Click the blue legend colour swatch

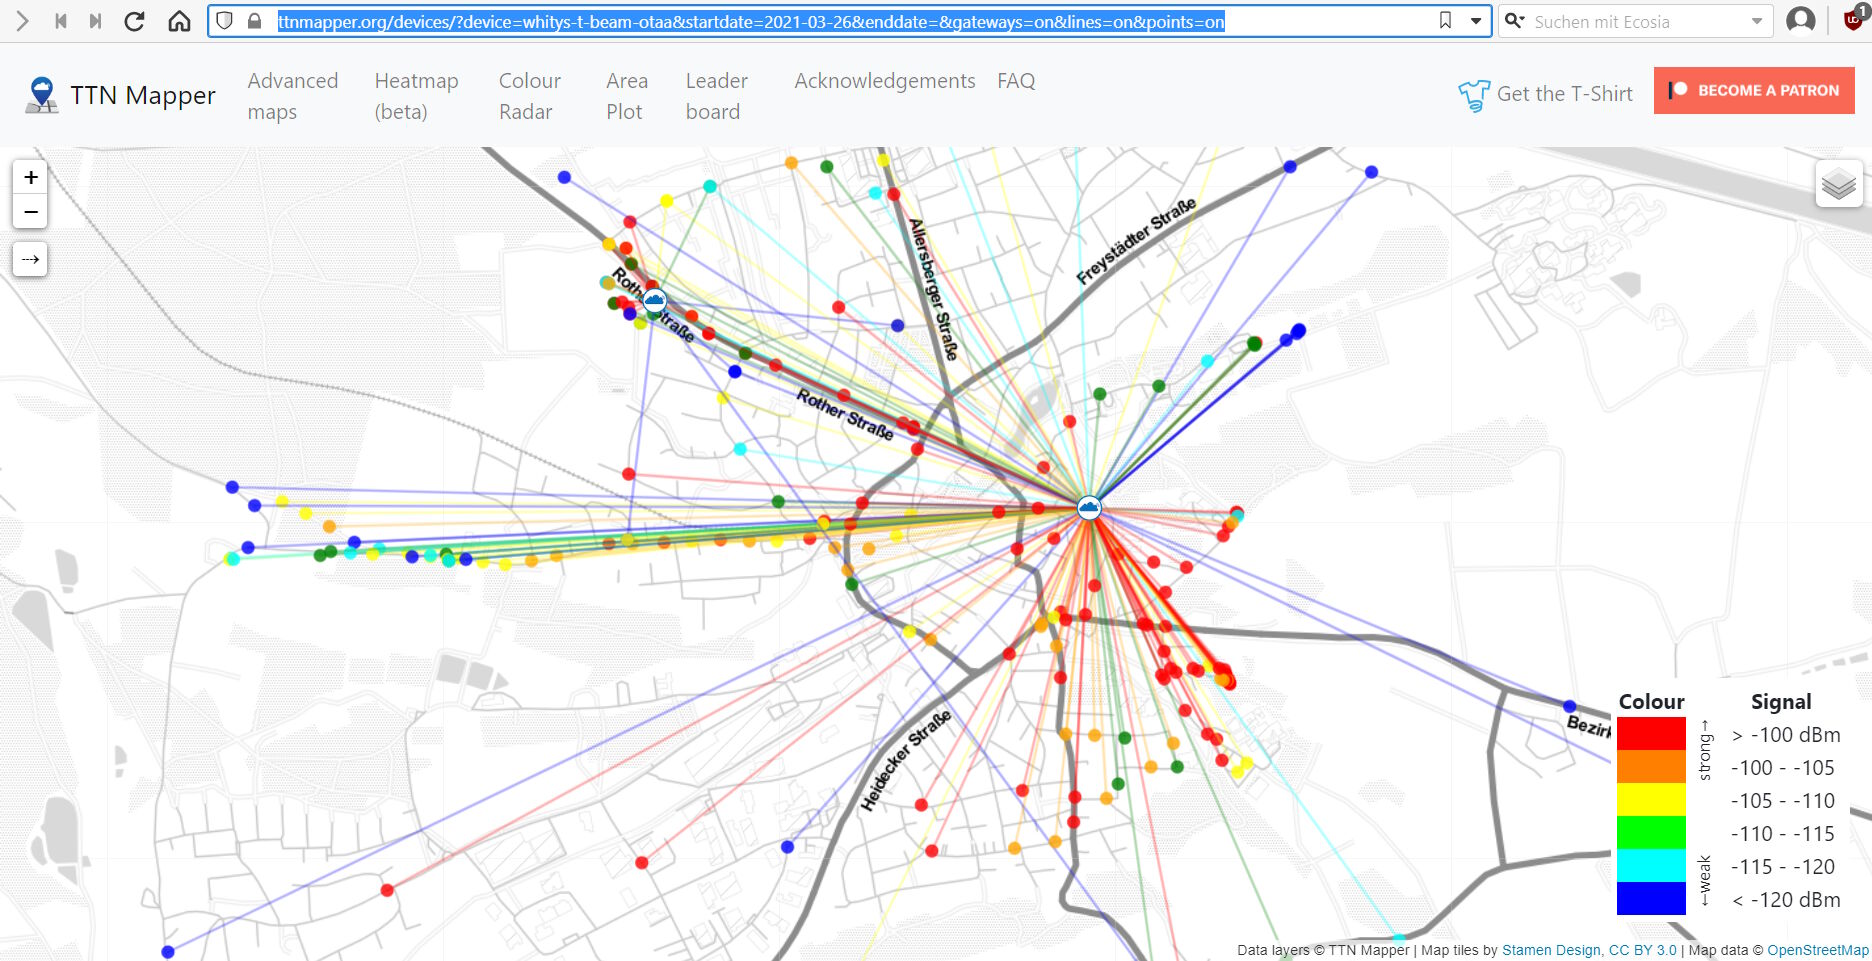pos(1651,898)
